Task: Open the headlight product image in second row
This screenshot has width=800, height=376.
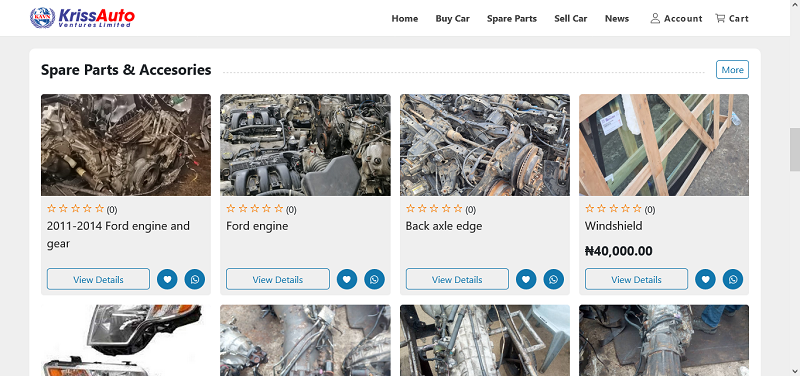Action: (126, 340)
